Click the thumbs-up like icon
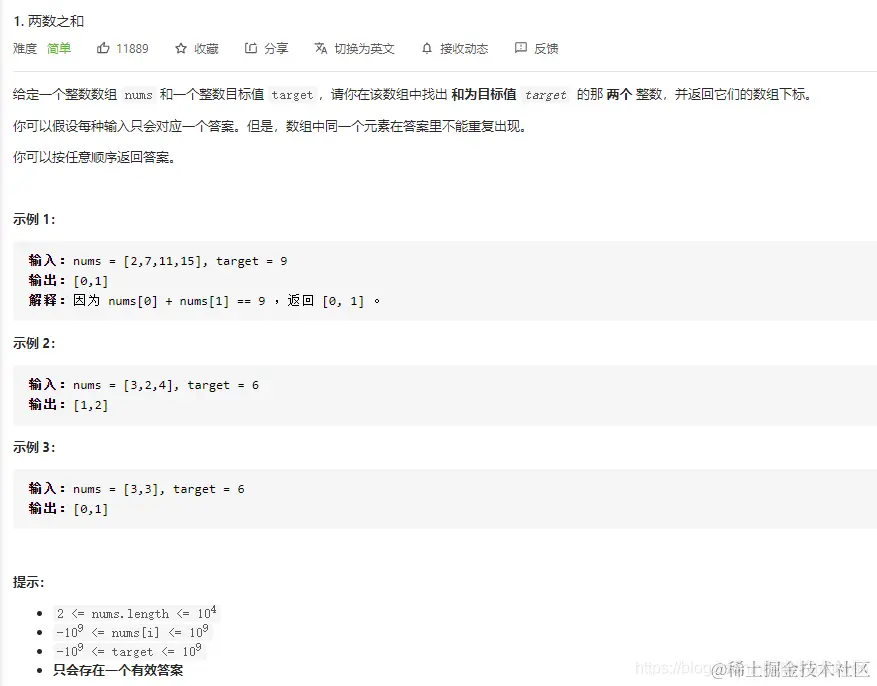Screen dimensions: 877x686 (x=103, y=47)
